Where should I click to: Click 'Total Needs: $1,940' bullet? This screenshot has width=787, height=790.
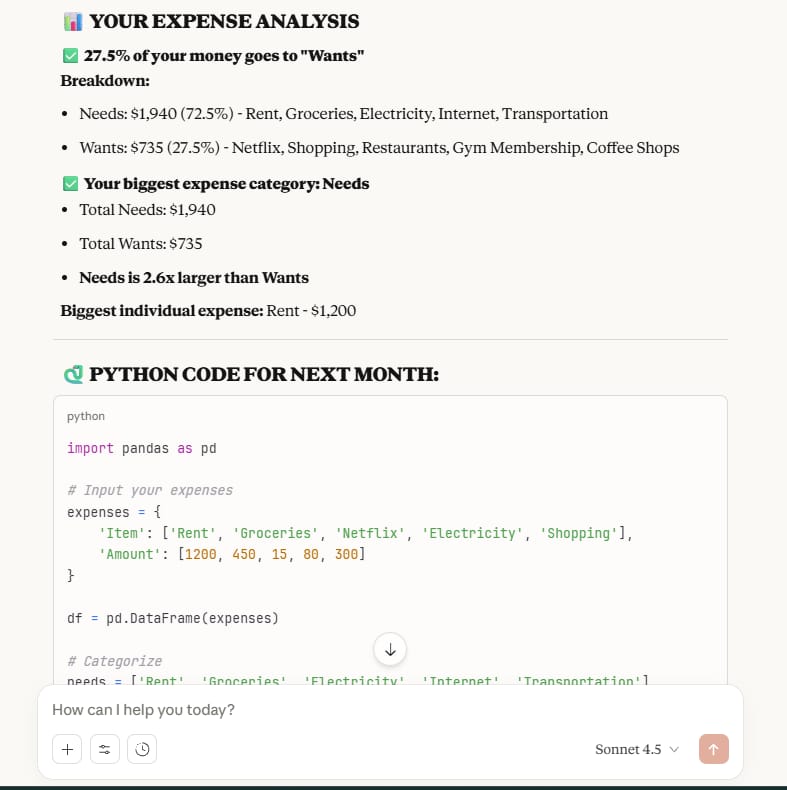click(x=147, y=210)
